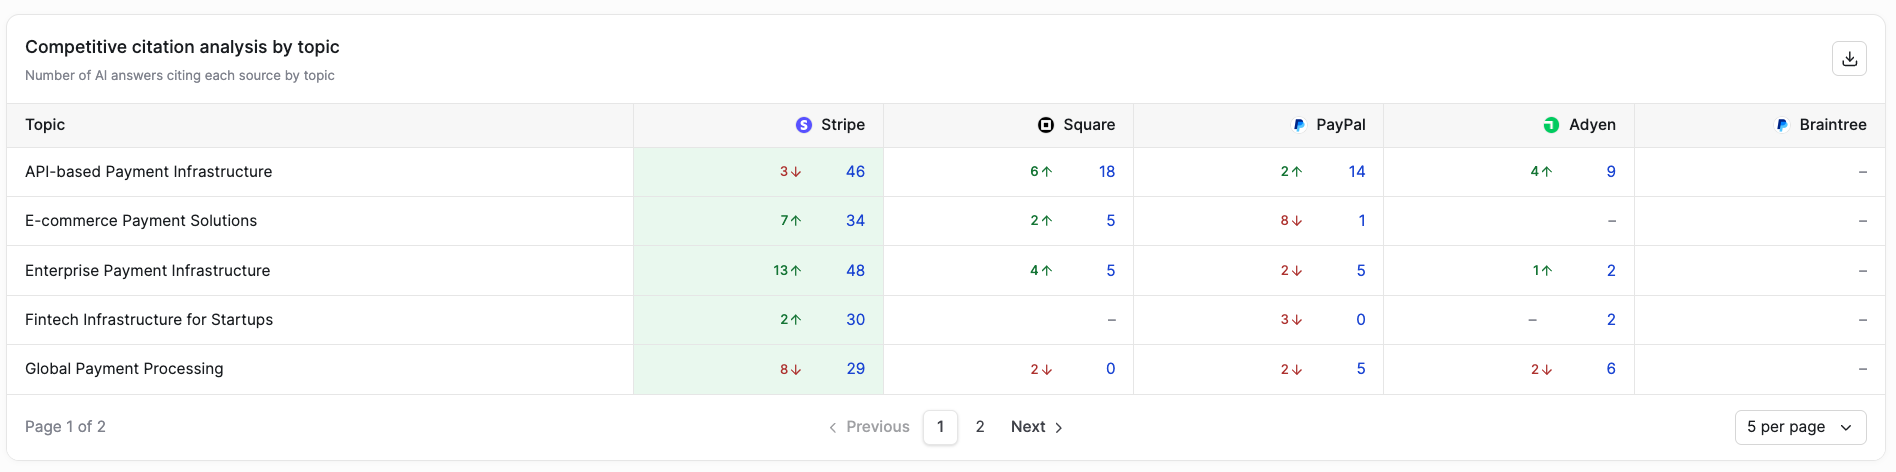
Task: Open Stripe count 48 for Enterprise Payment
Action: [x=855, y=271]
